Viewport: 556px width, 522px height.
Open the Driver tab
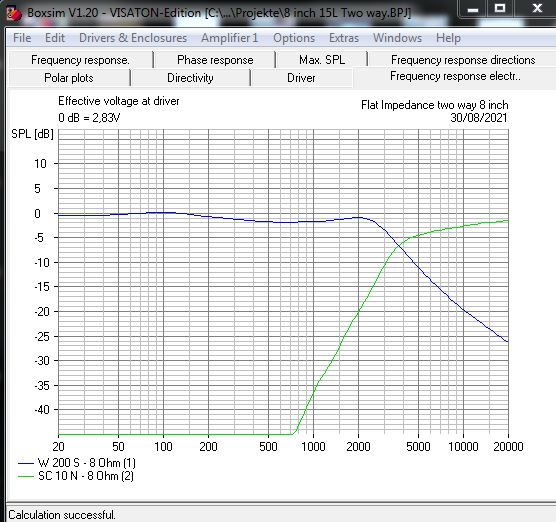click(301, 78)
